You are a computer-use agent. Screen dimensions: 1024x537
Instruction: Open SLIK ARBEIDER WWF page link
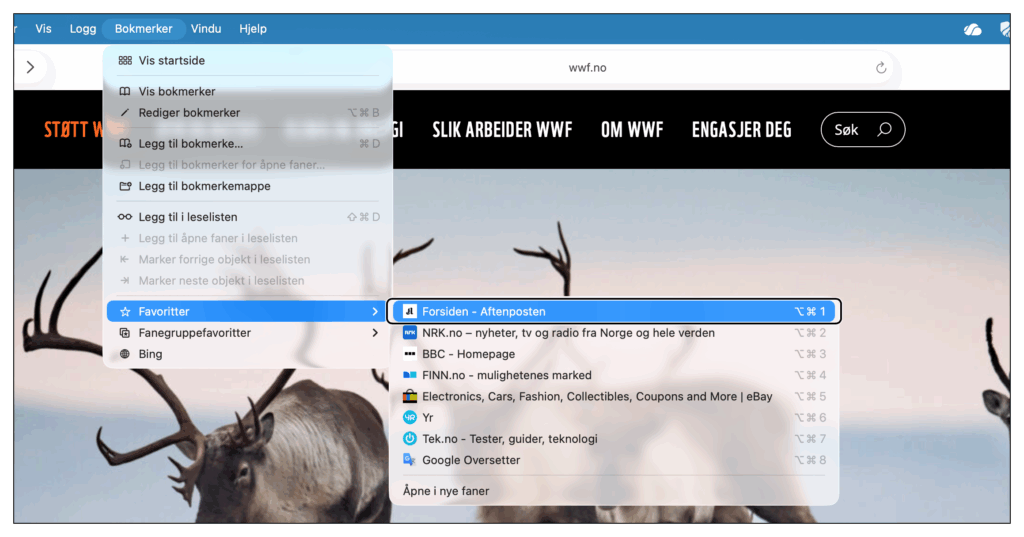pos(502,129)
